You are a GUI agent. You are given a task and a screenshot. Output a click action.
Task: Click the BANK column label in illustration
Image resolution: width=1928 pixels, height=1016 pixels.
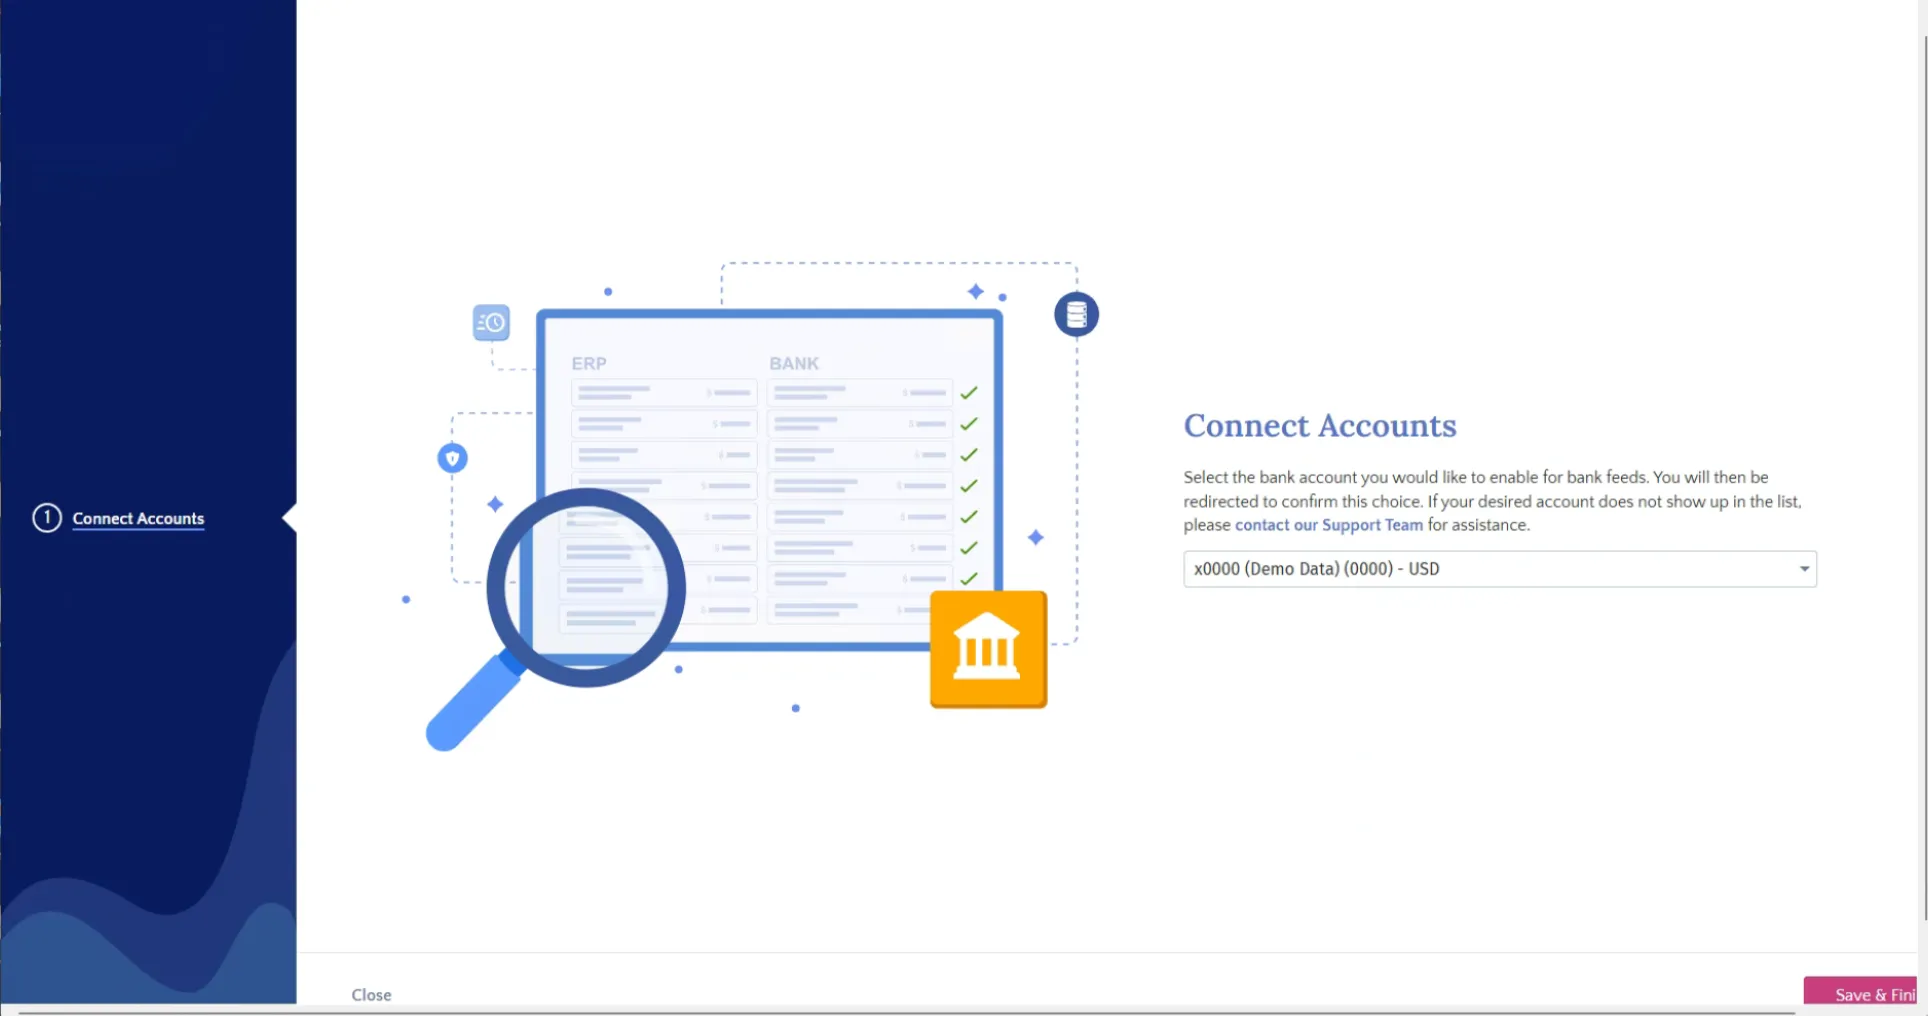(x=794, y=364)
